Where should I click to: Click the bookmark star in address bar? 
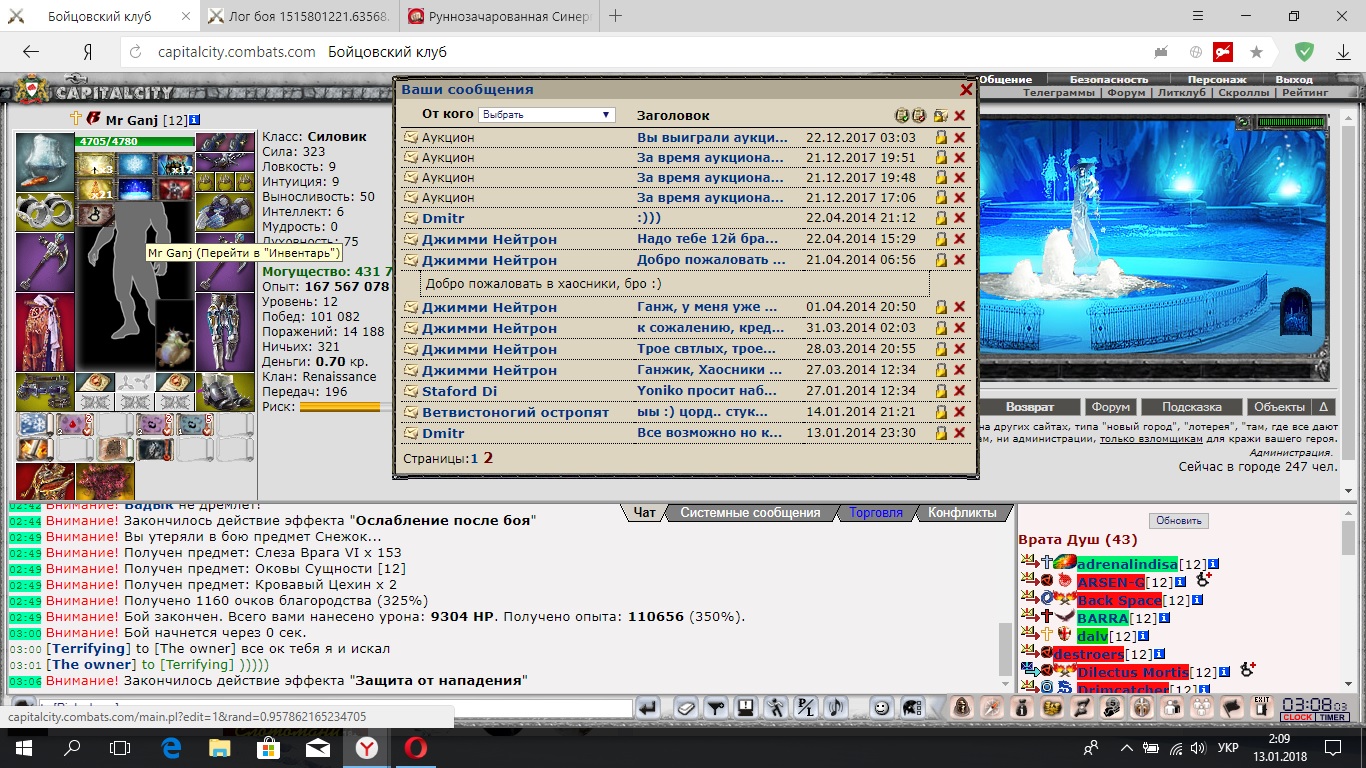click(x=1257, y=52)
